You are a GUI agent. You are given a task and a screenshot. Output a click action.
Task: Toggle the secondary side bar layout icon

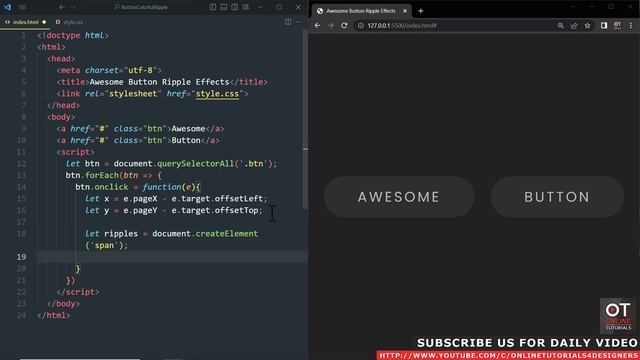coord(235,7)
